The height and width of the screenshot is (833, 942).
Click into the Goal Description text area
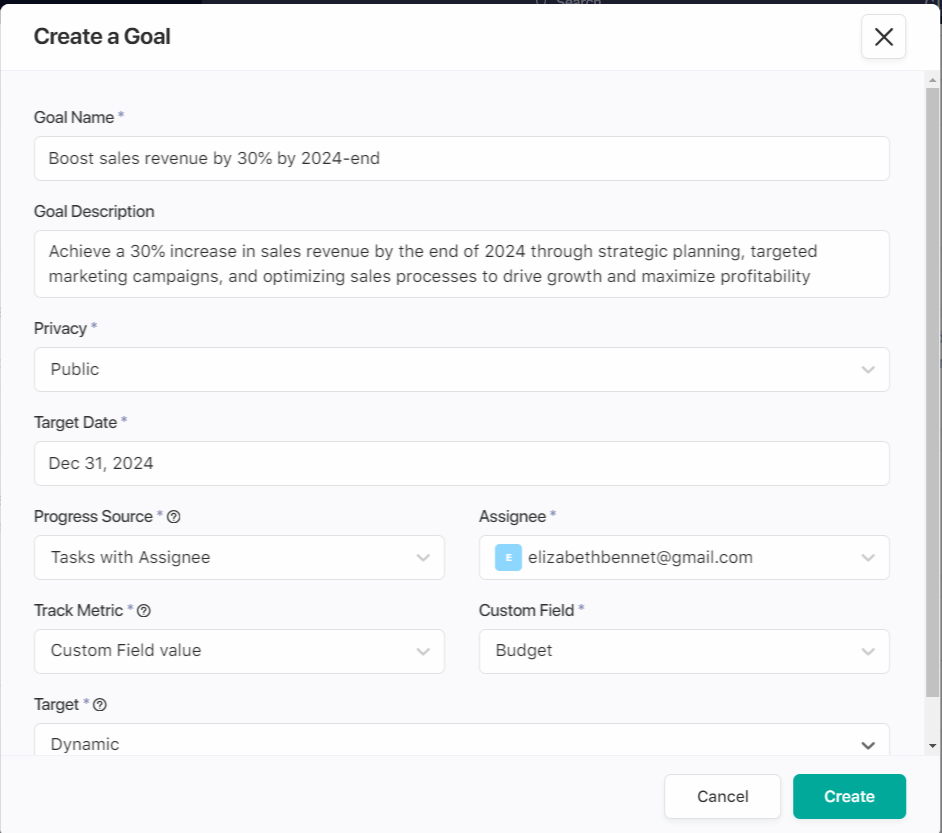pyautogui.click(x=461, y=264)
